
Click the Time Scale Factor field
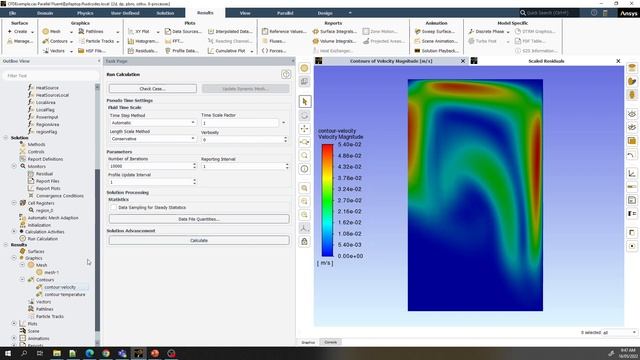point(240,123)
